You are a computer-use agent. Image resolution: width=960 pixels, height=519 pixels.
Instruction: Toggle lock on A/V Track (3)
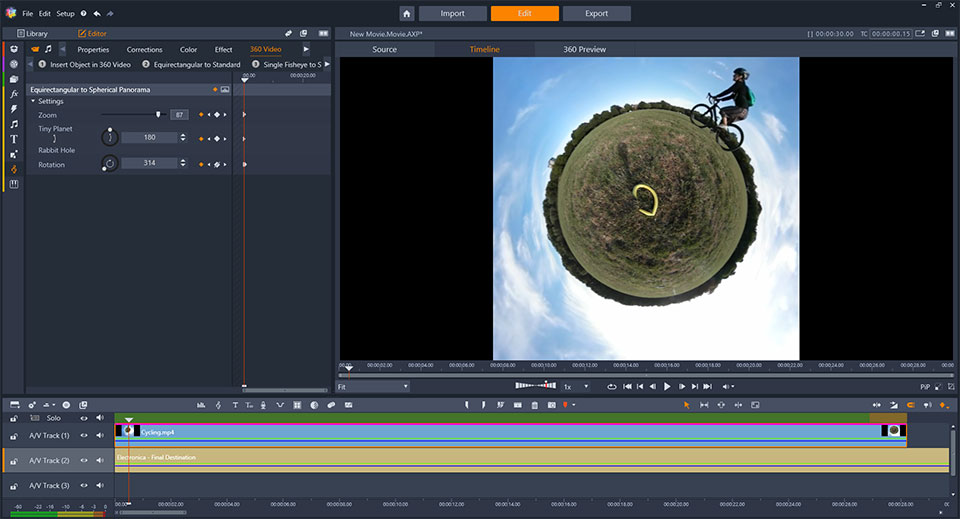point(13,486)
